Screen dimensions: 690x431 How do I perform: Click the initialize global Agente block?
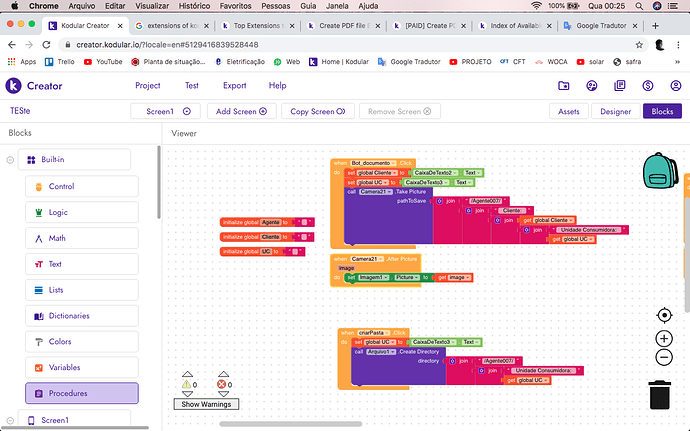pos(267,222)
